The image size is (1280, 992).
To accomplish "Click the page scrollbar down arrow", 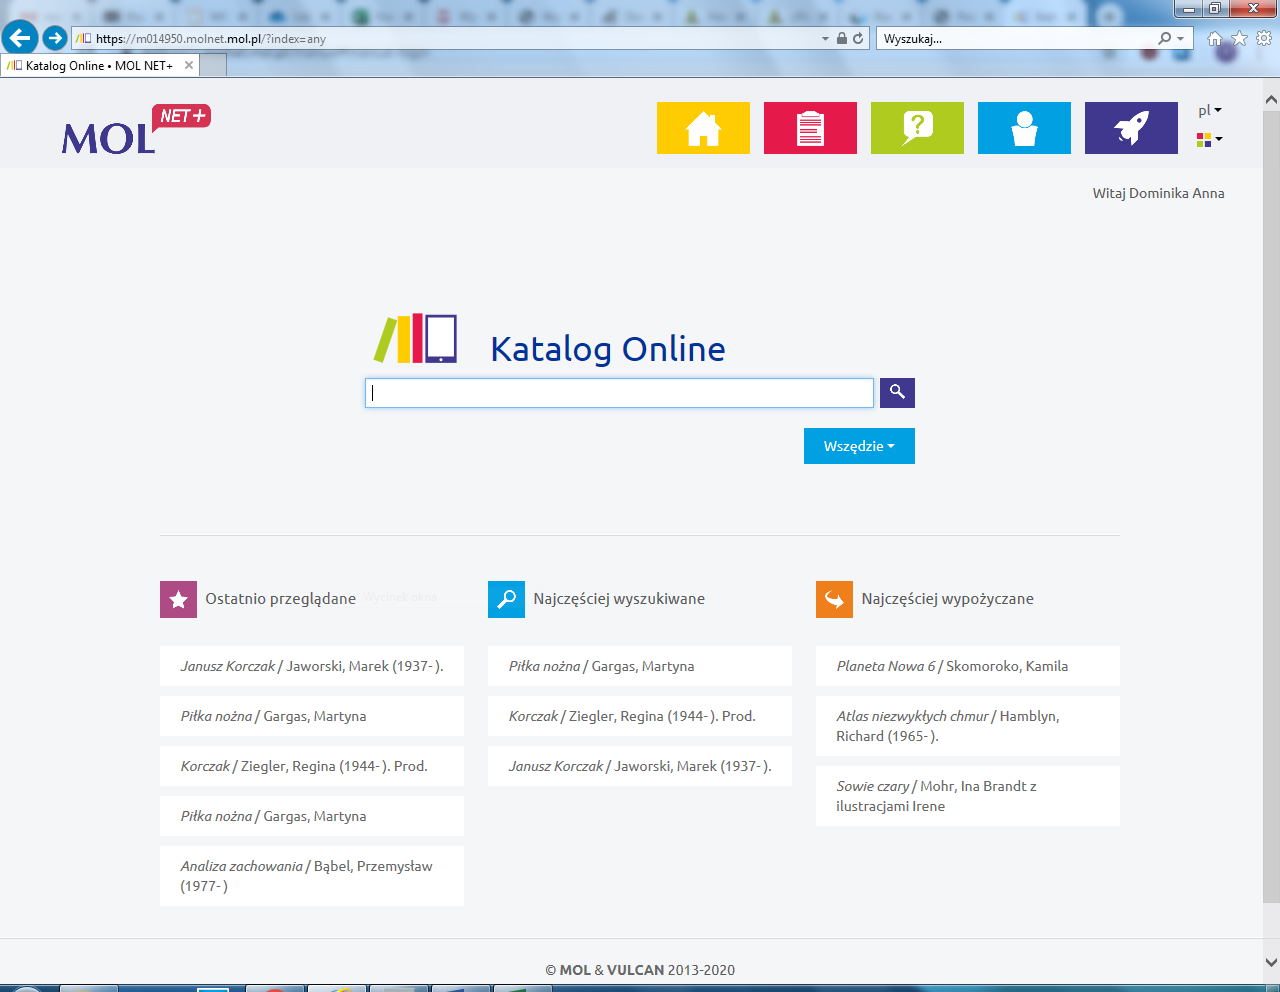I will point(1270,962).
